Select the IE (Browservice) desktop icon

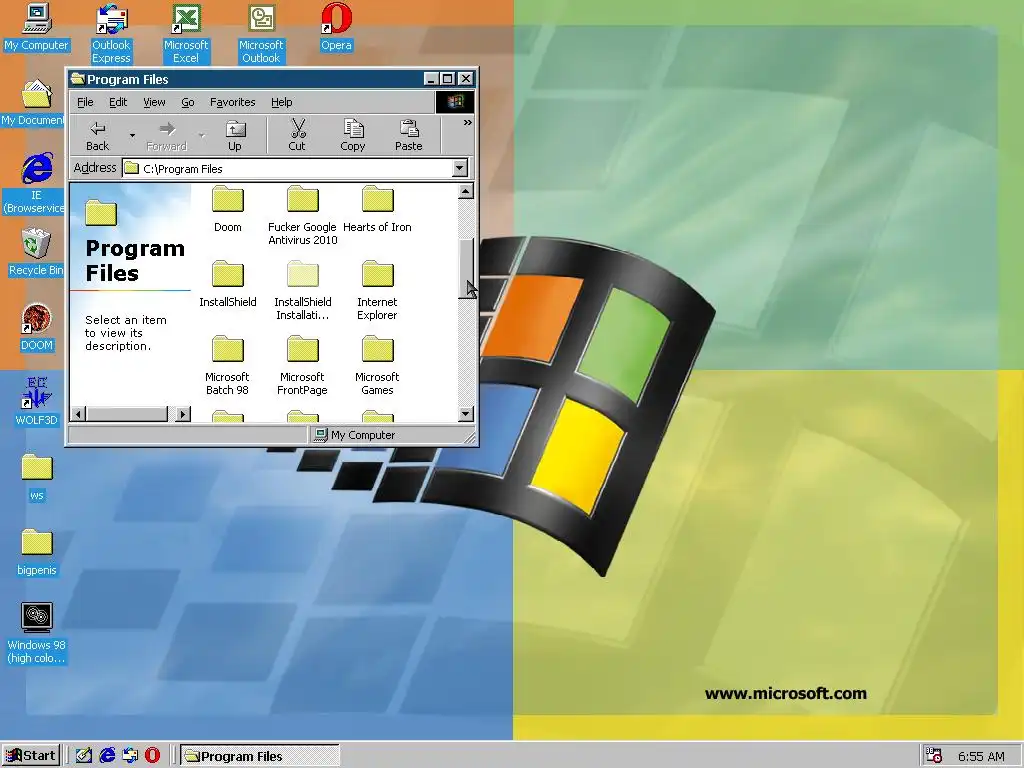pos(34,184)
